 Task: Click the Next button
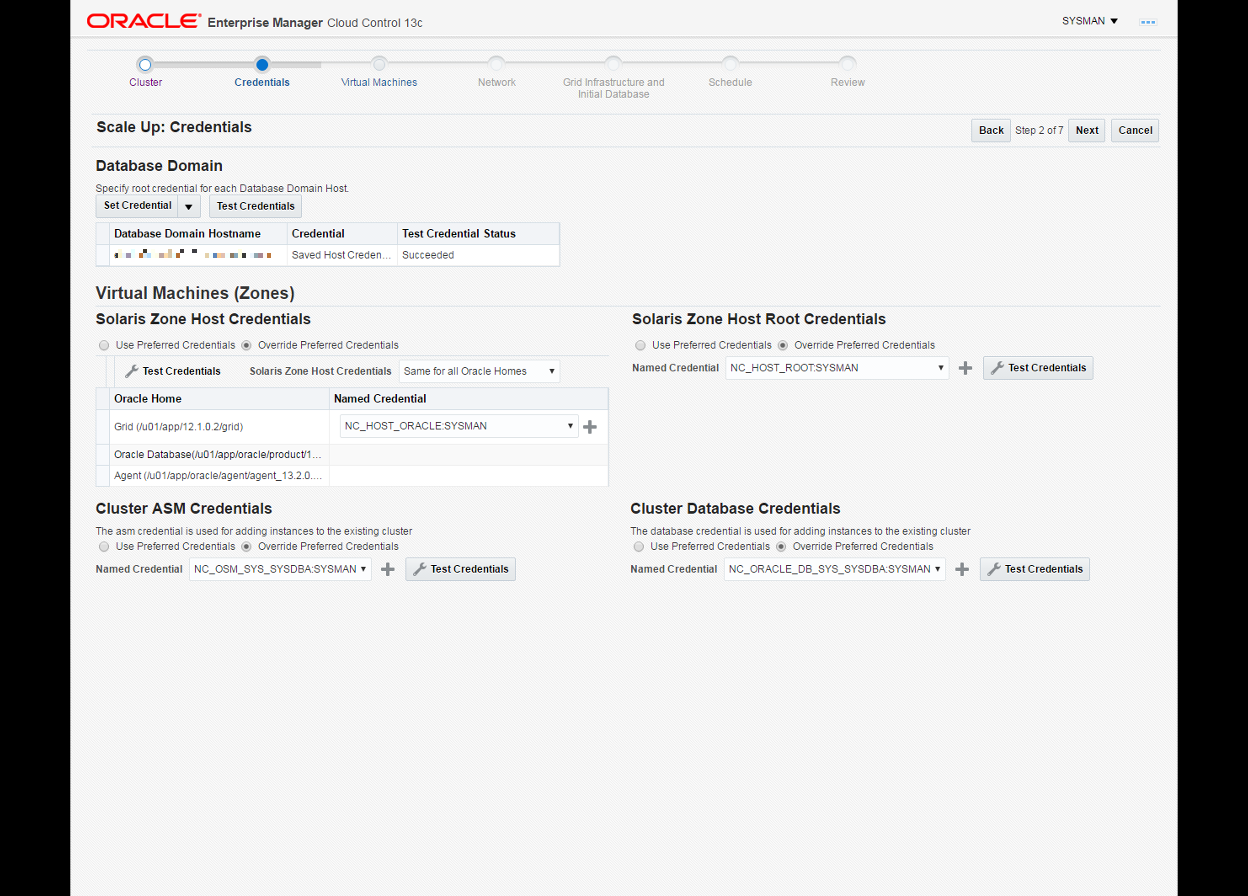pyautogui.click(x=1087, y=130)
